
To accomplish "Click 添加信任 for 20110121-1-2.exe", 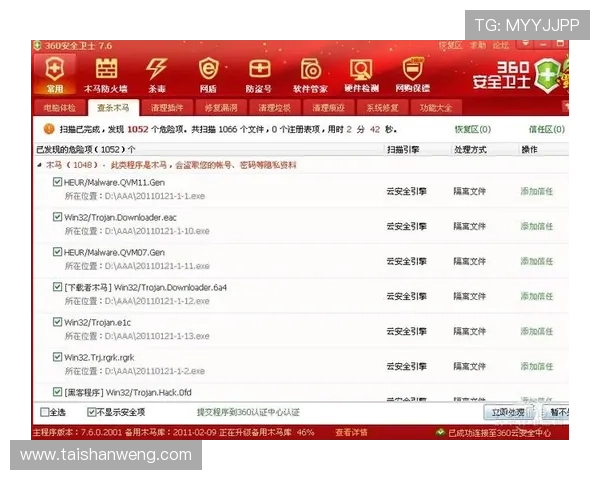I will (x=537, y=366).
